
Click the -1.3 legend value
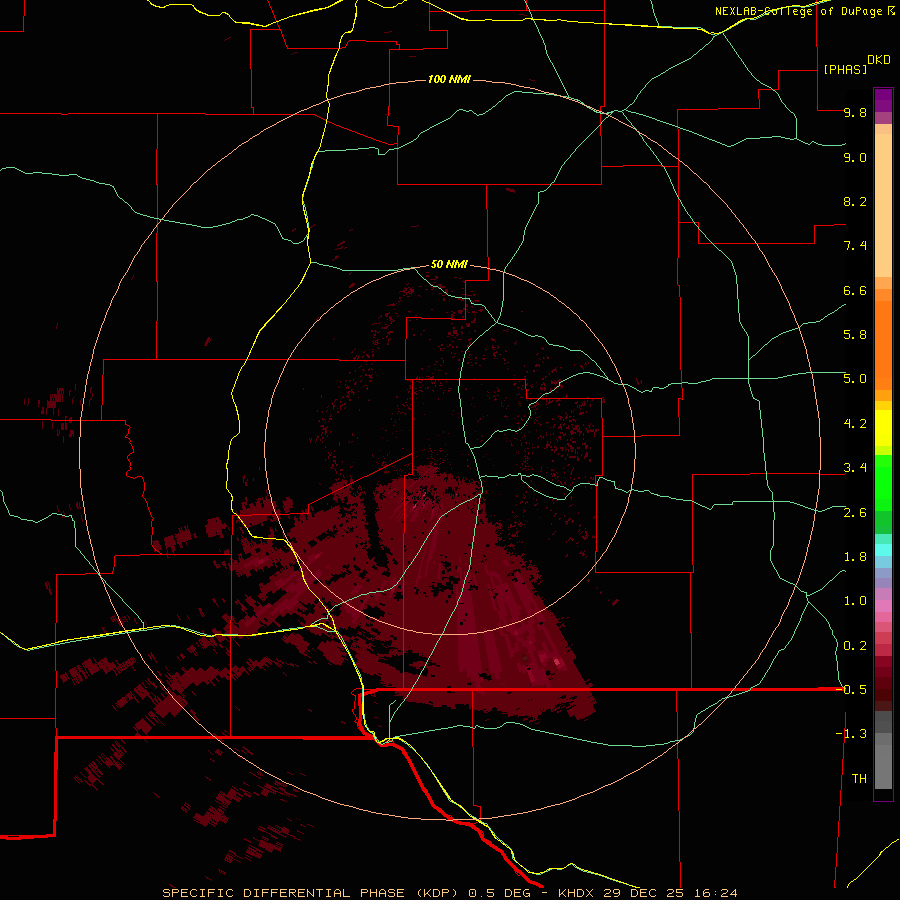click(x=851, y=734)
